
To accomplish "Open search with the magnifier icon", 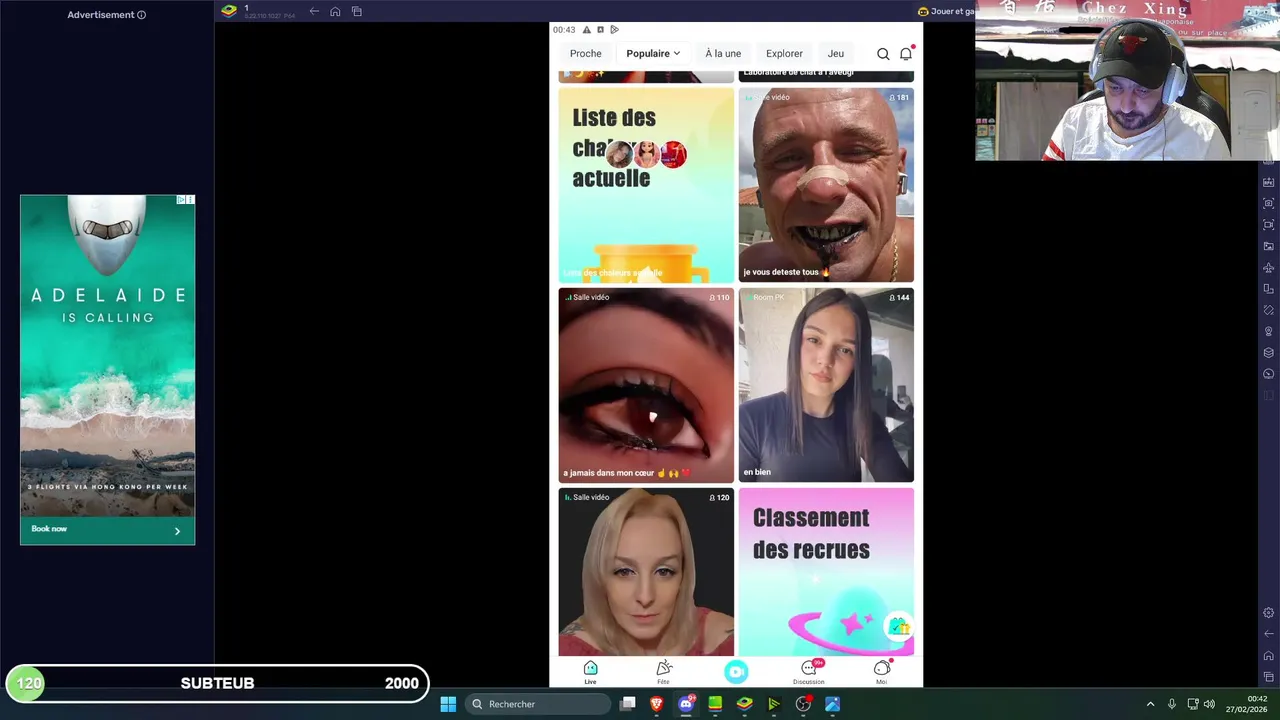I will (x=883, y=54).
